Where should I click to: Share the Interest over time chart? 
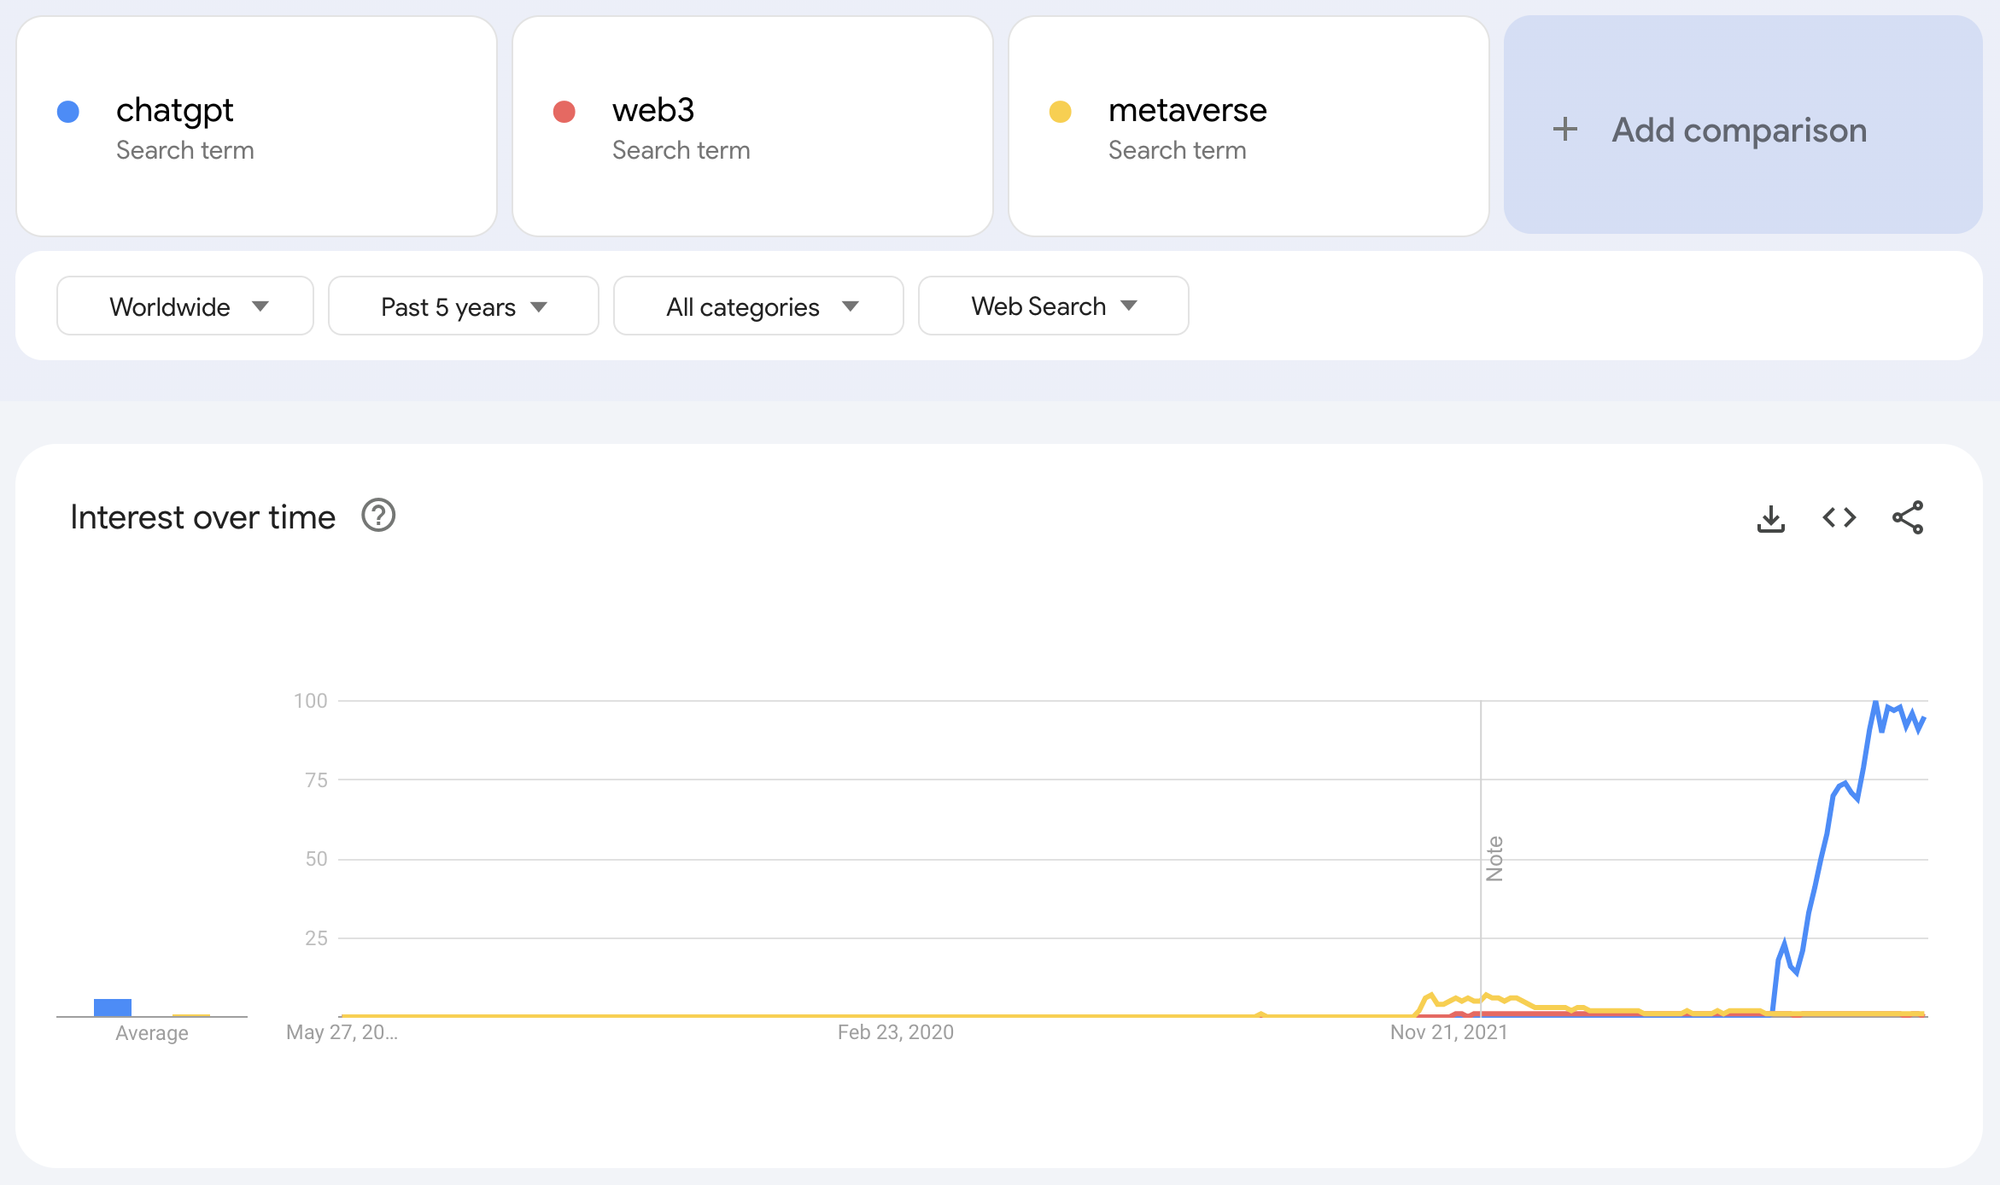[1907, 518]
